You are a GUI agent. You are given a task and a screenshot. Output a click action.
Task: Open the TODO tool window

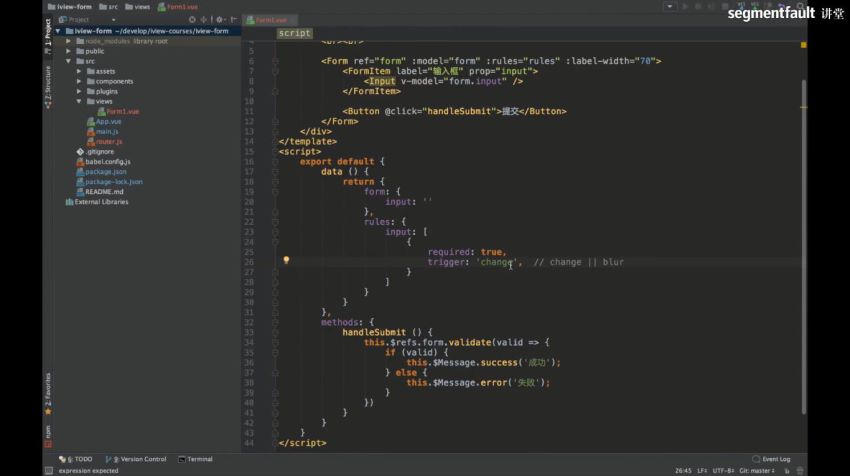tap(76, 459)
